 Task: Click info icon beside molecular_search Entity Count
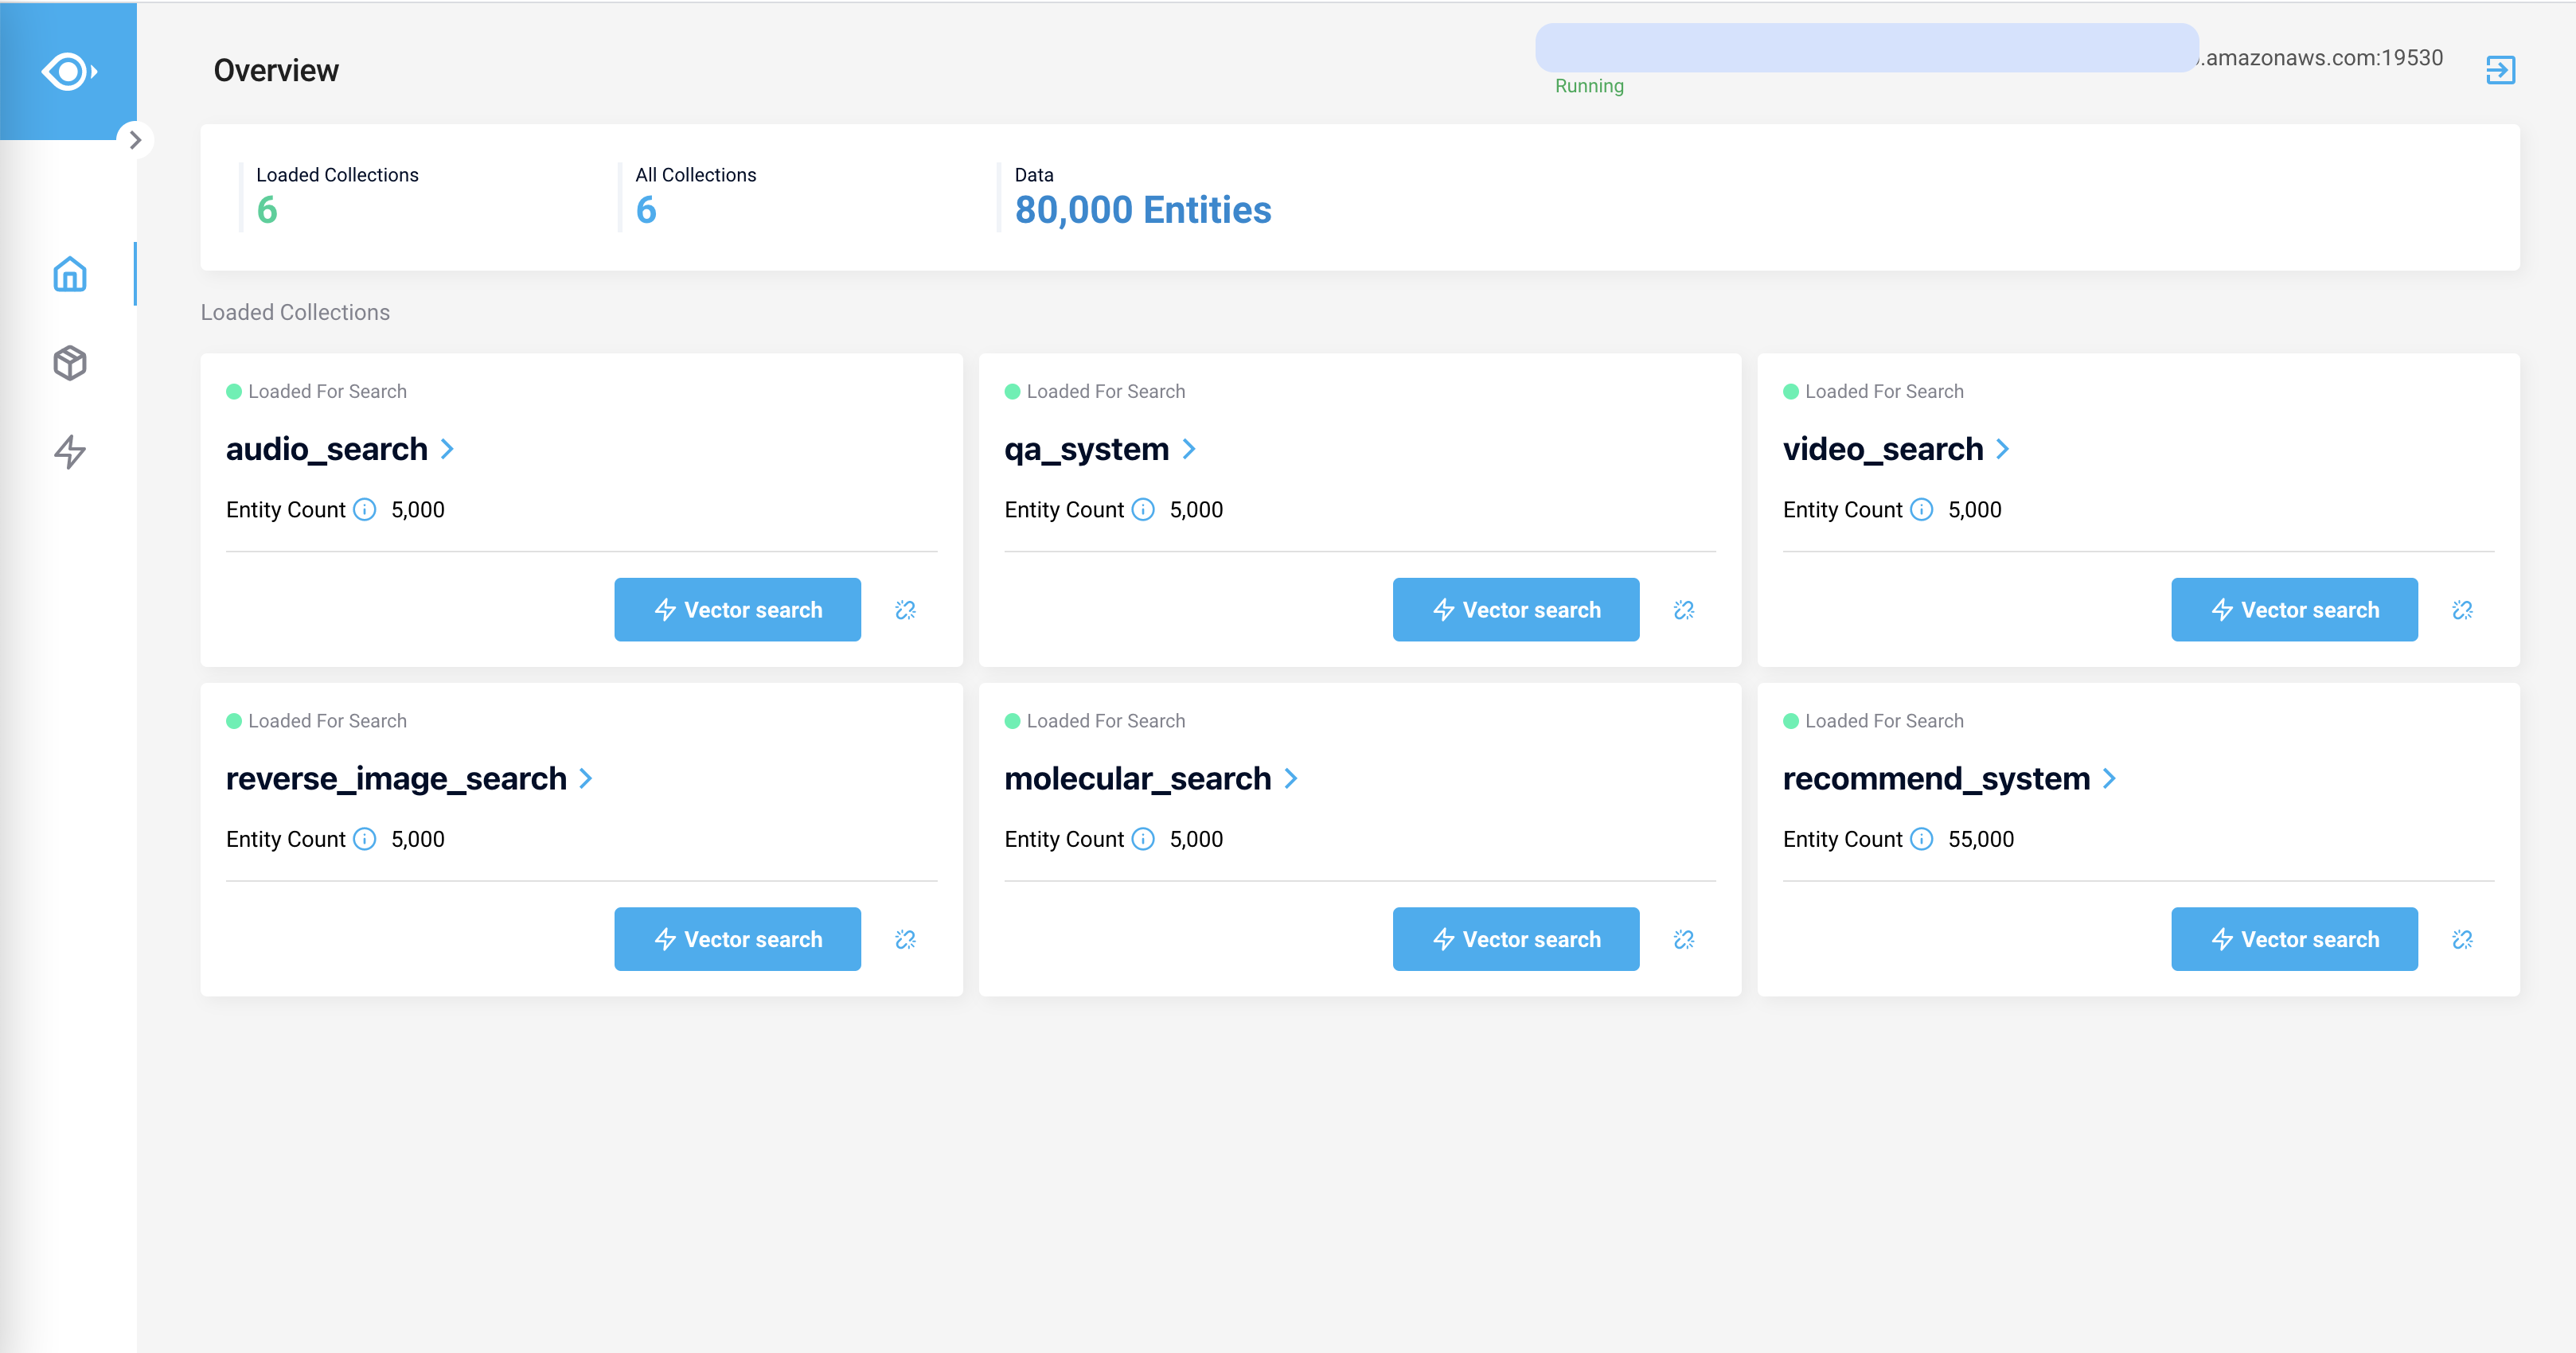pos(1143,839)
